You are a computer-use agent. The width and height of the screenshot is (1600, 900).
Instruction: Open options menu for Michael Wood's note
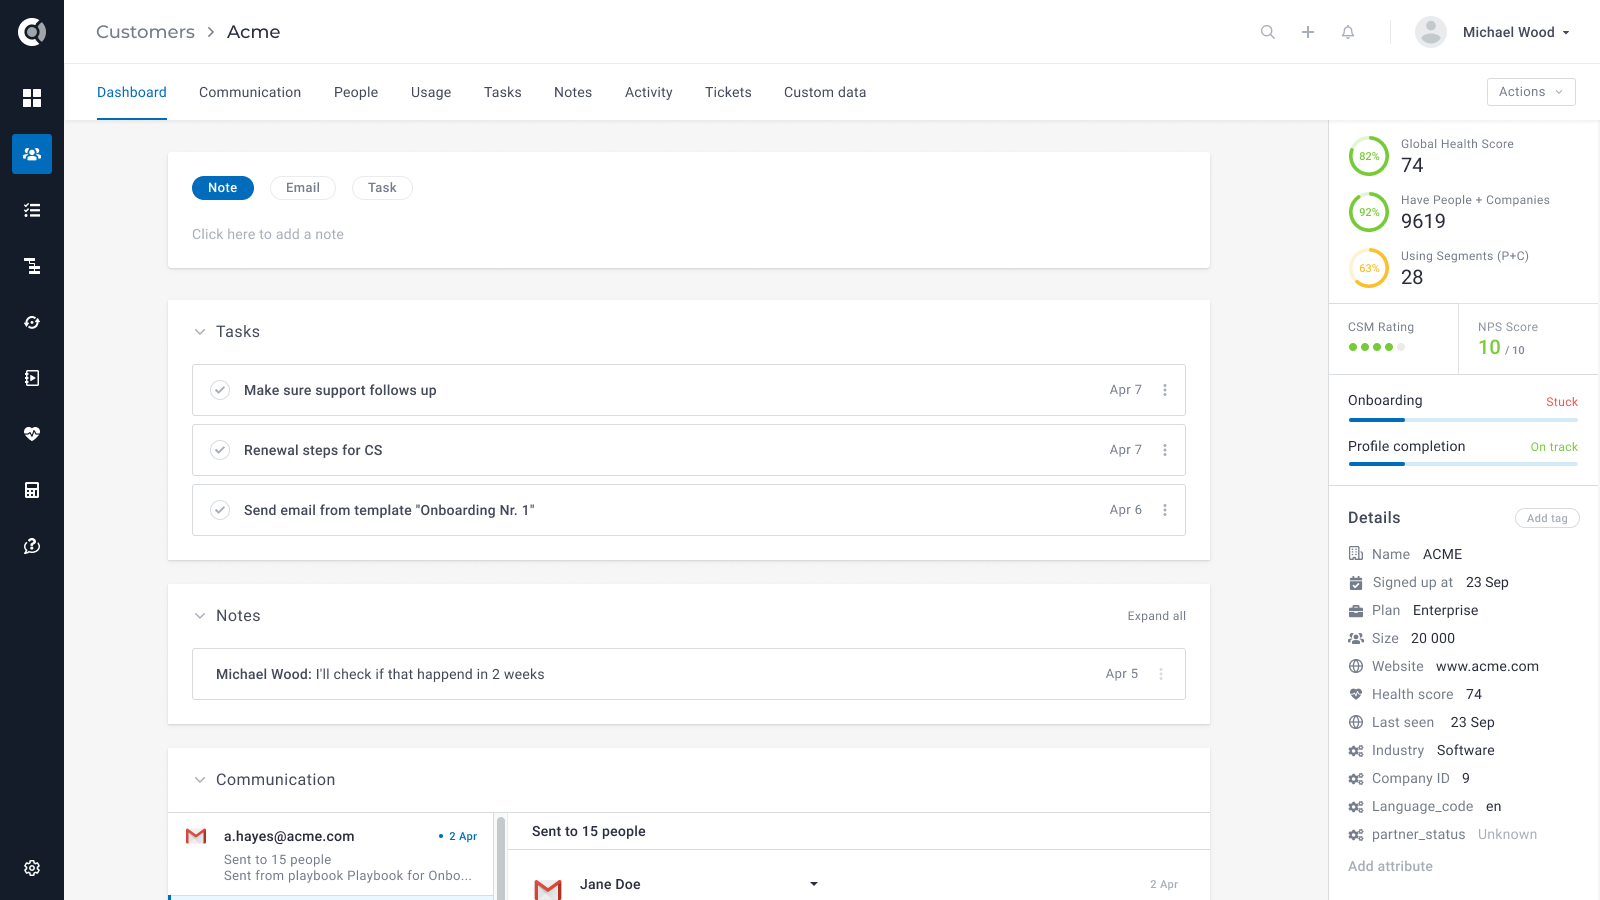(x=1161, y=674)
